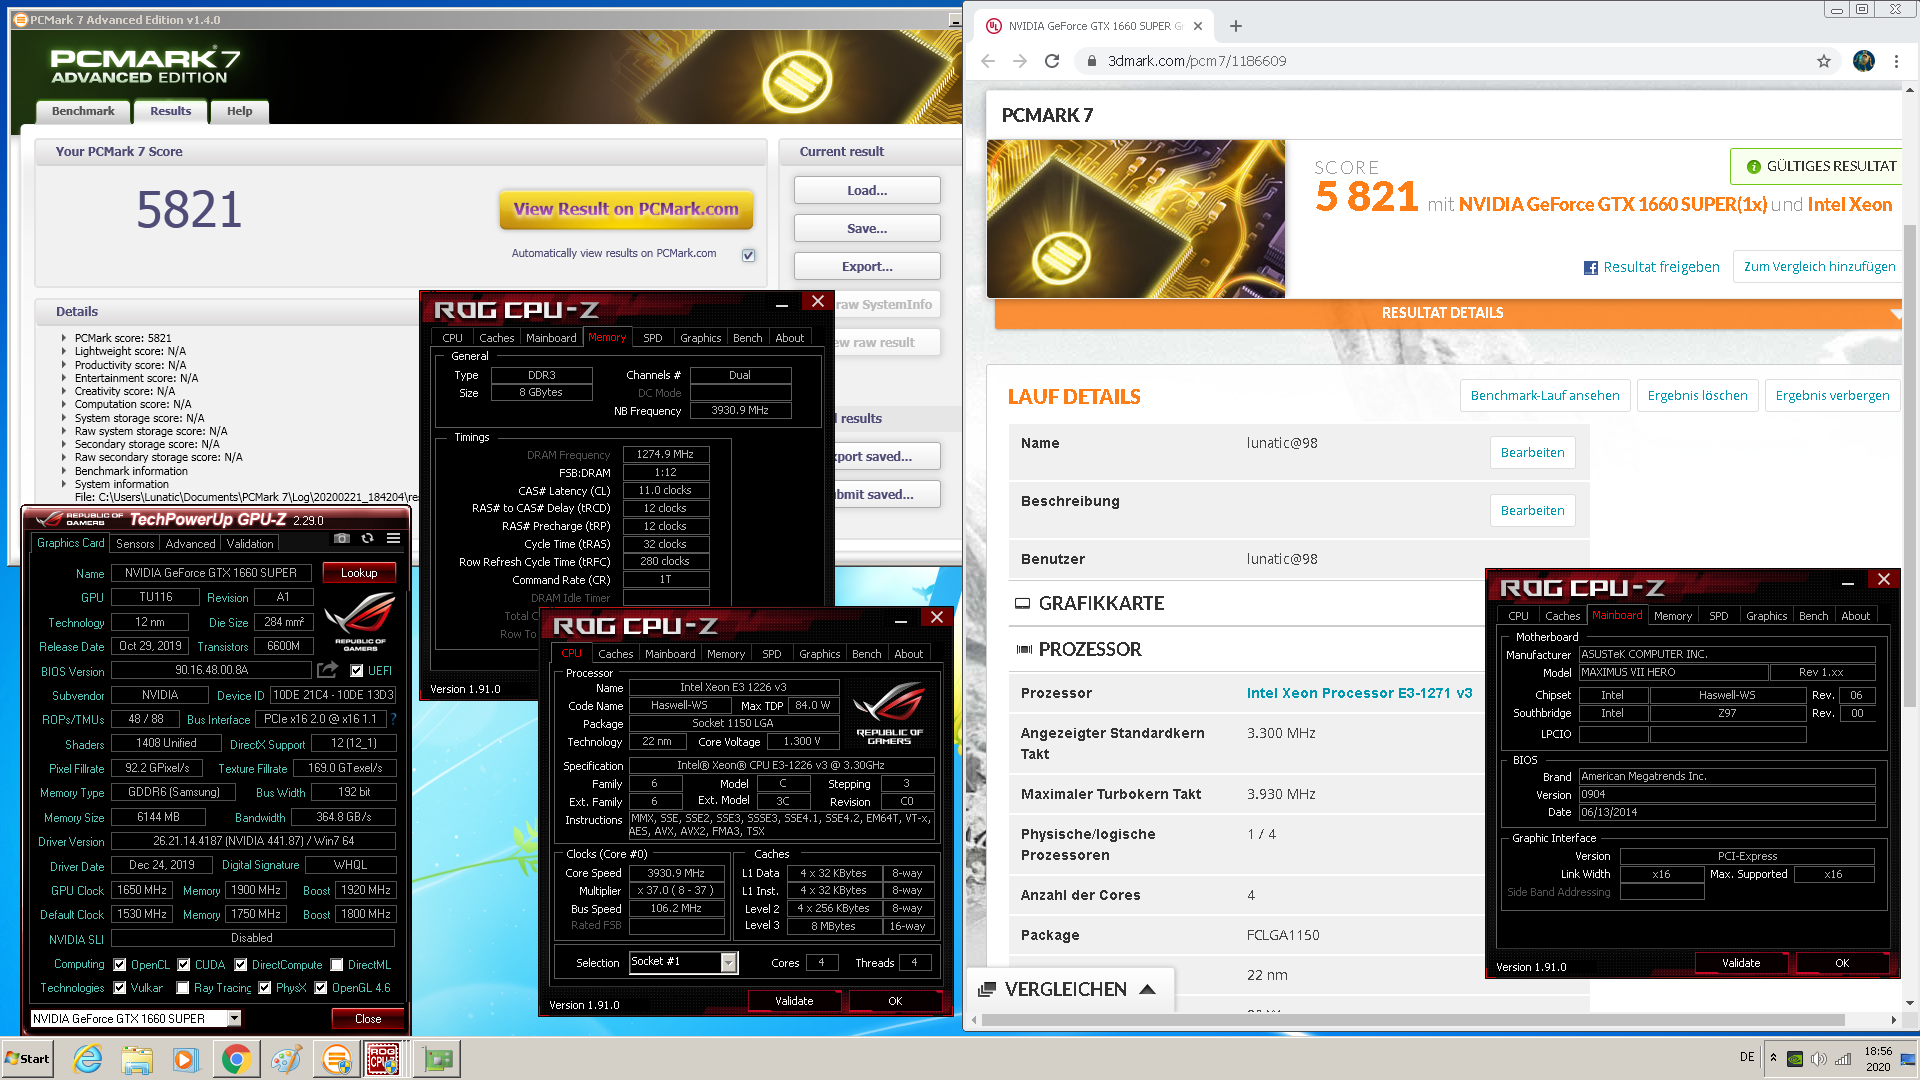Toggle the DirectCompute checkbox
Image resolution: width=1920 pixels, height=1080 pixels.
(x=241, y=965)
